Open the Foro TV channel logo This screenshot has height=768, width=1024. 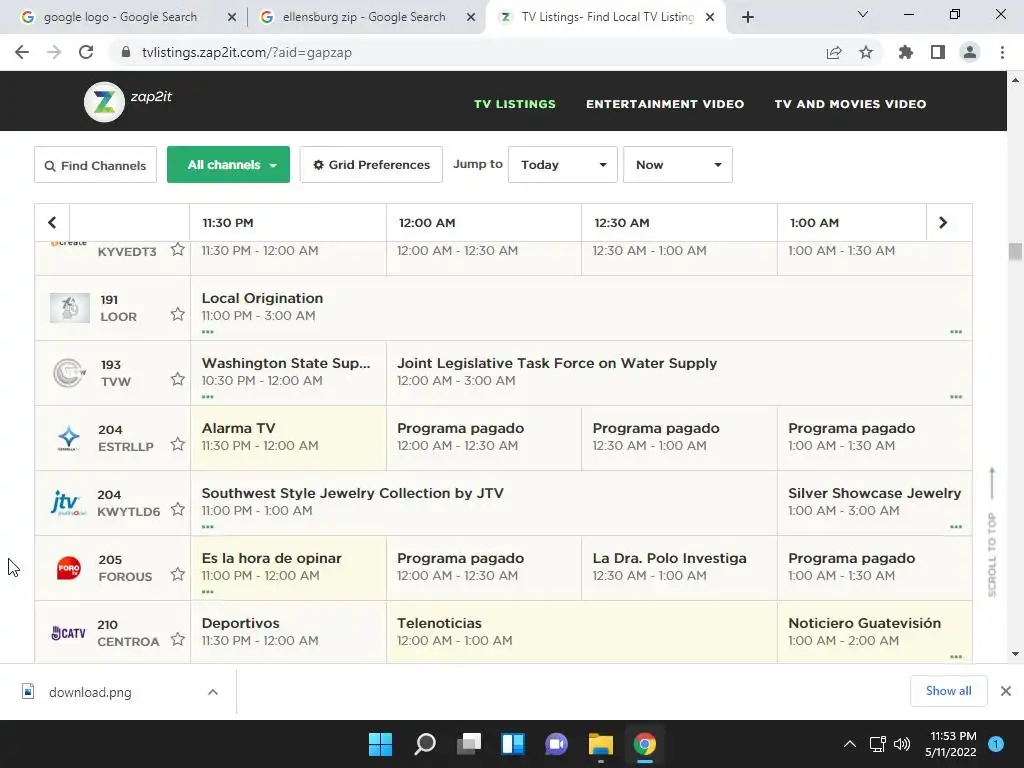[x=69, y=568]
